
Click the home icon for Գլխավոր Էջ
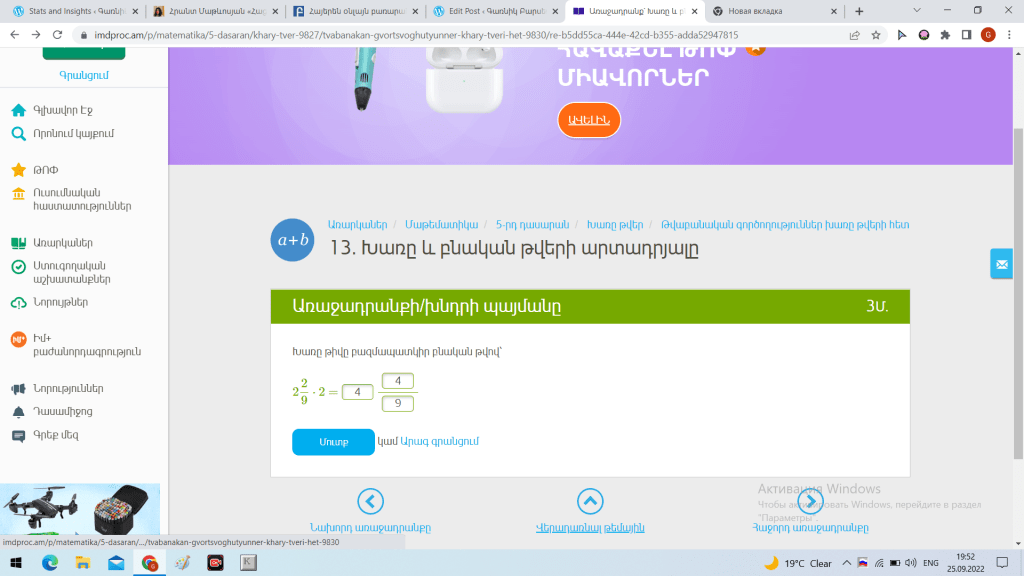click(x=18, y=110)
